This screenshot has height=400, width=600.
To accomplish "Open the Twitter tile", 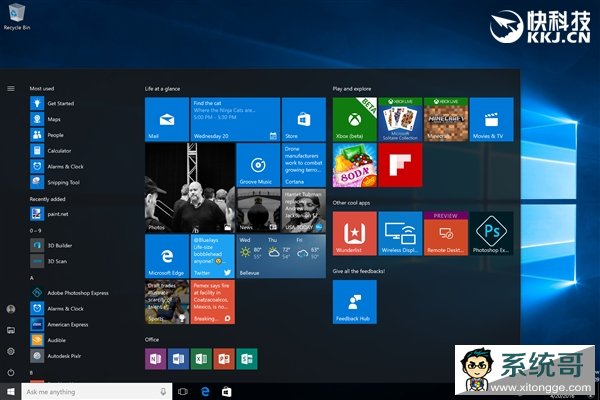I will [x=213, y=256].
